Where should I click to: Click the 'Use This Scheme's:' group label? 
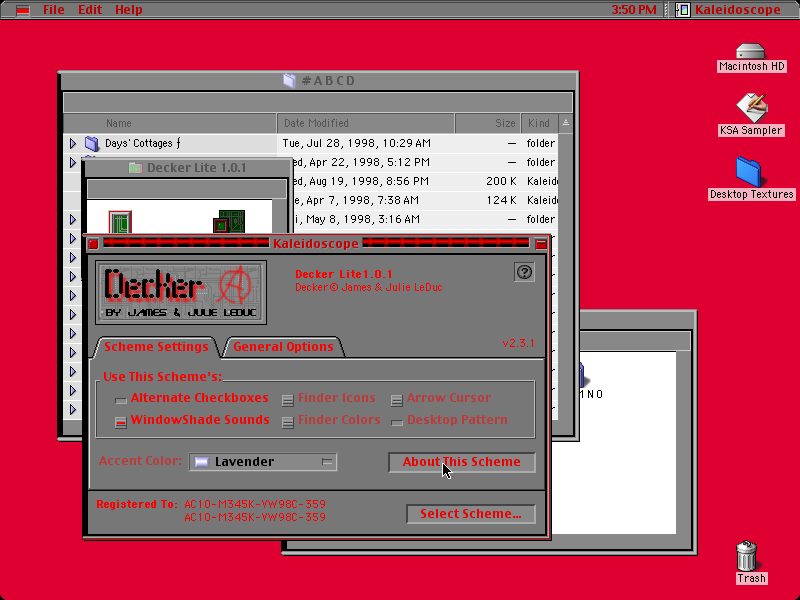click(162, 377)
